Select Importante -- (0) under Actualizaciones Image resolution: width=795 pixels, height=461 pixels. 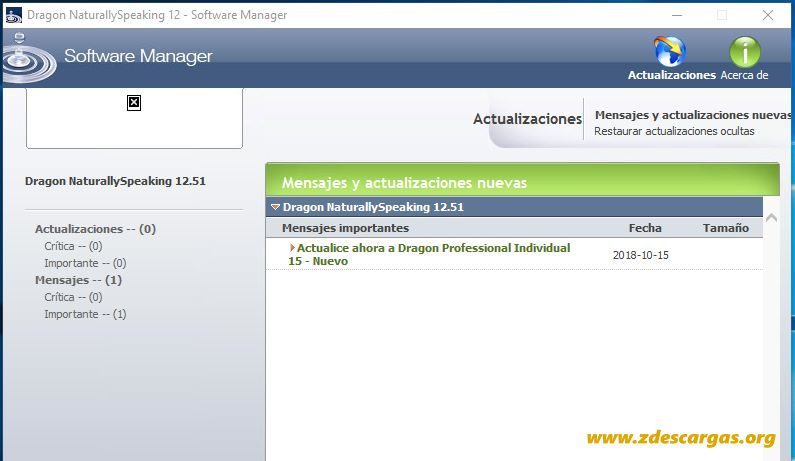click(85, 263)
